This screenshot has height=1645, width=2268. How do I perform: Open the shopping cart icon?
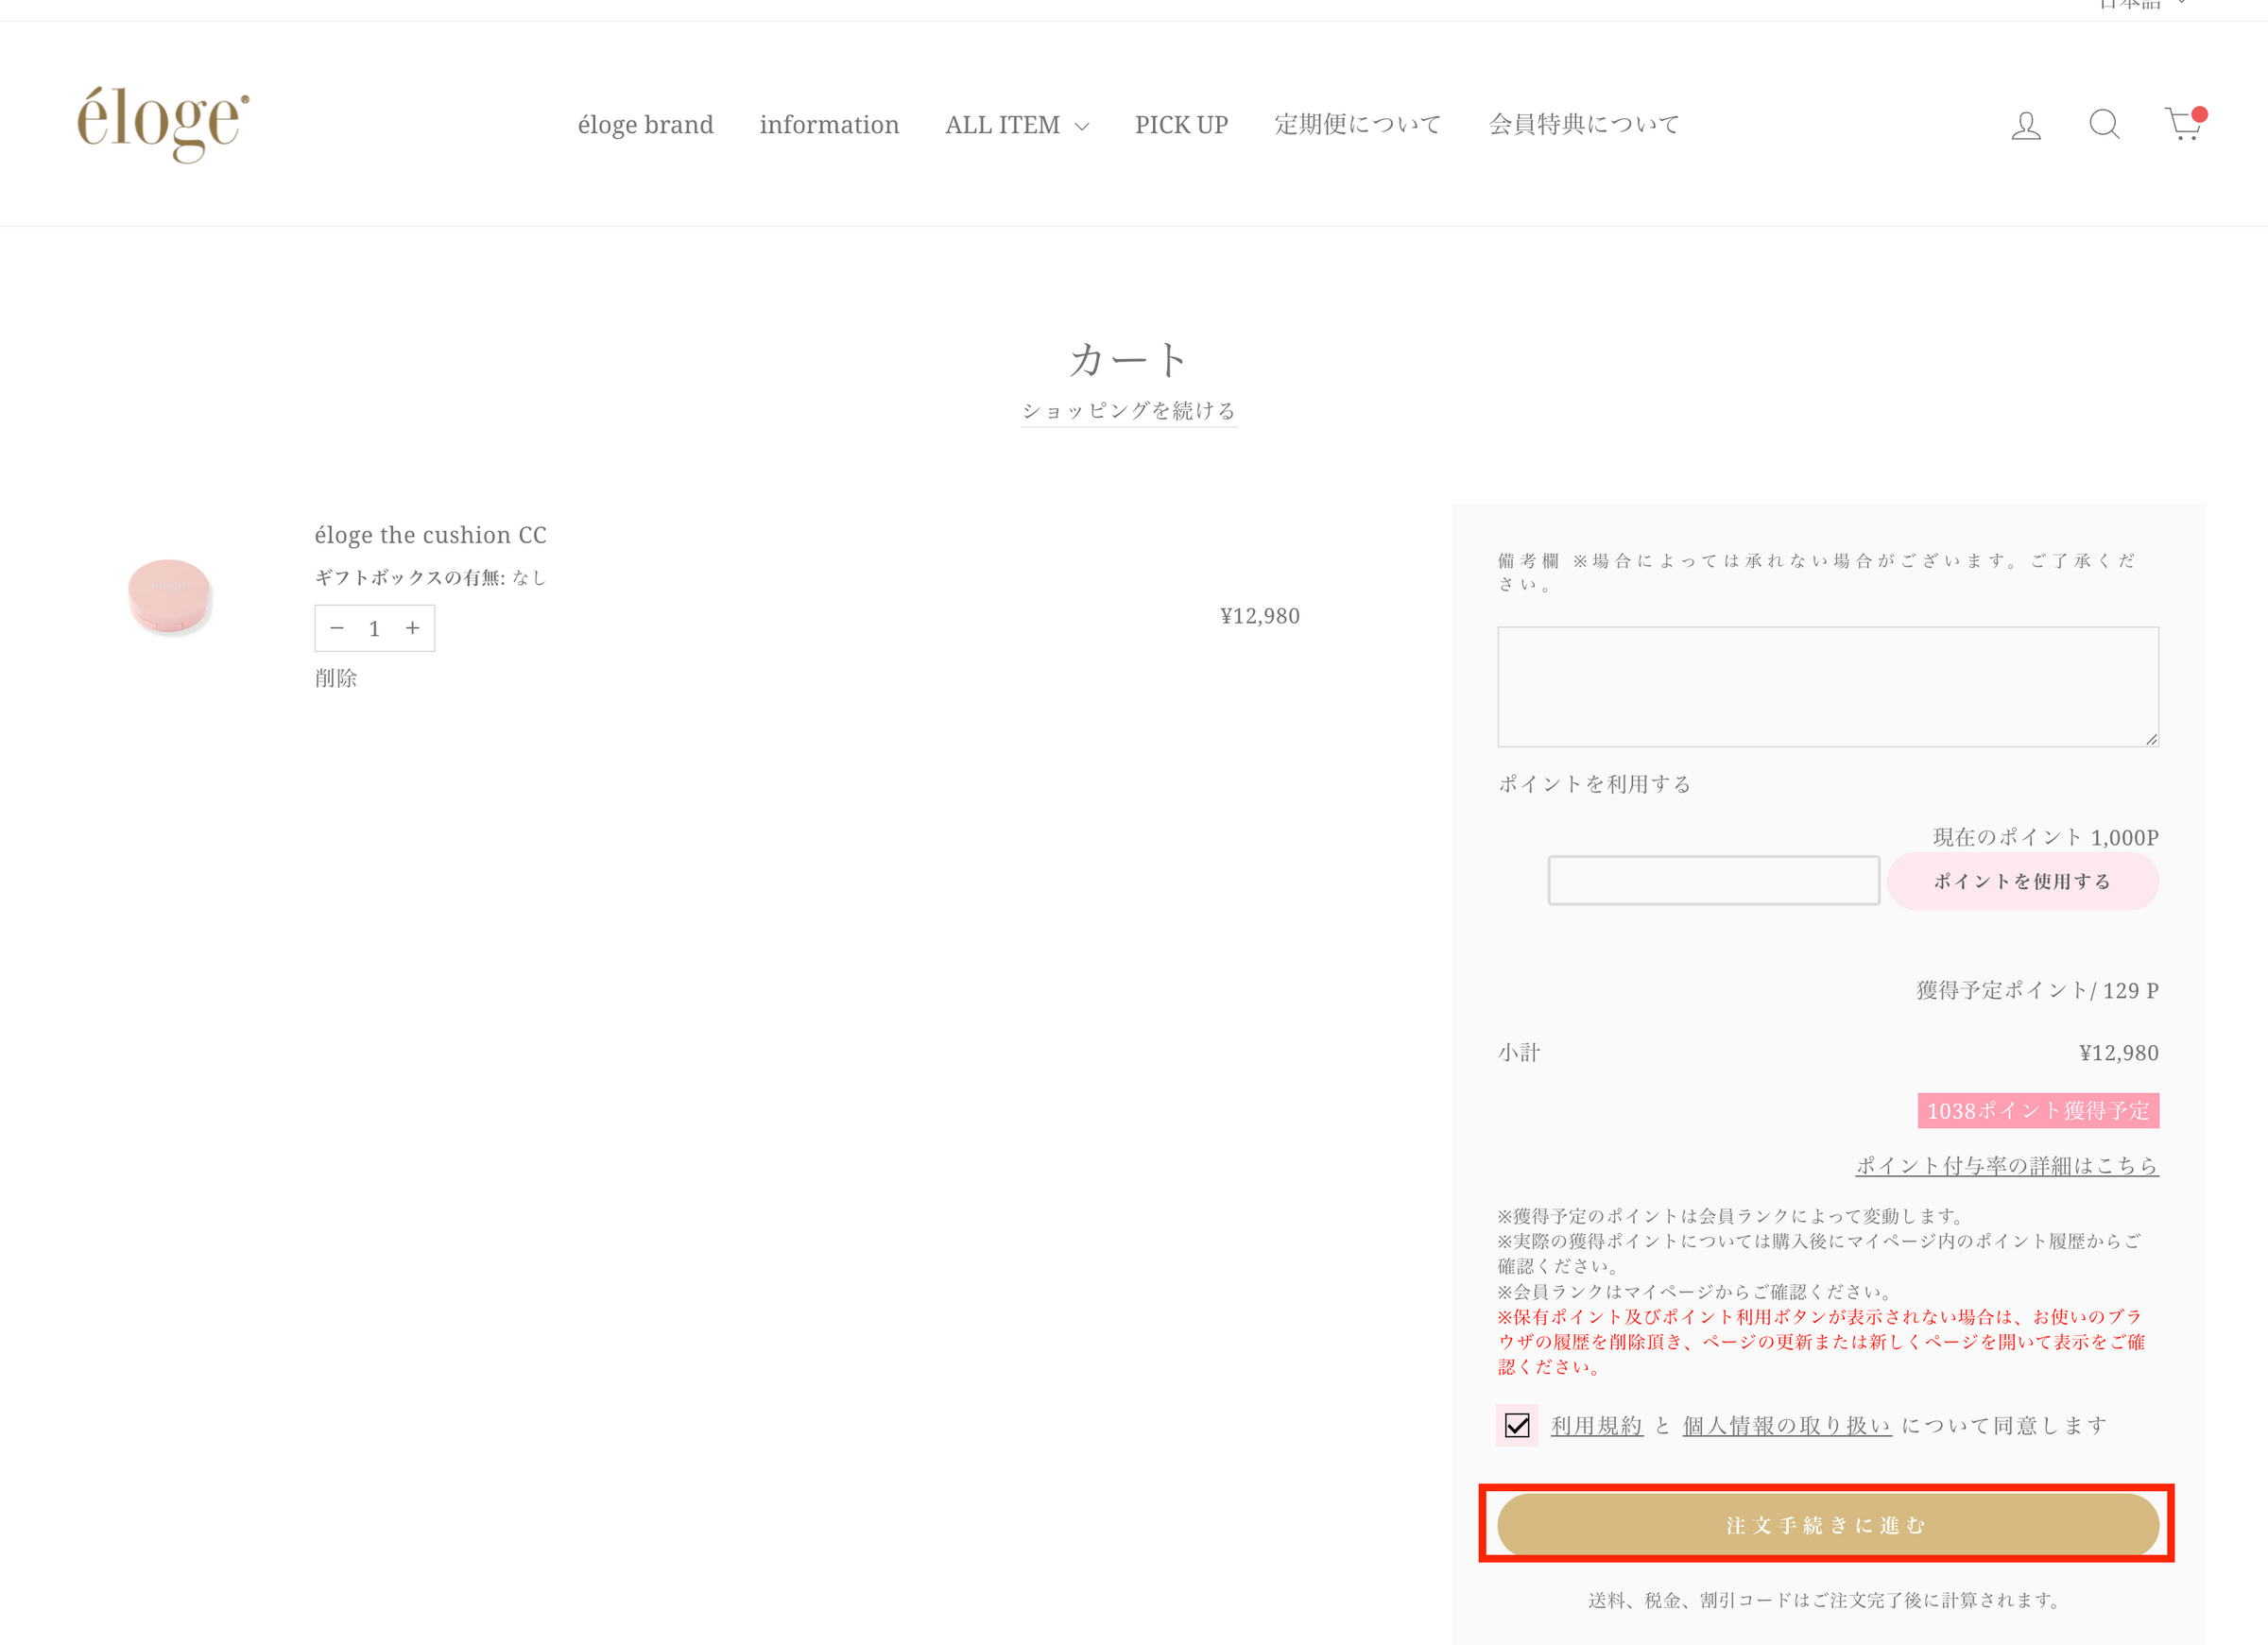[2183, 125]
